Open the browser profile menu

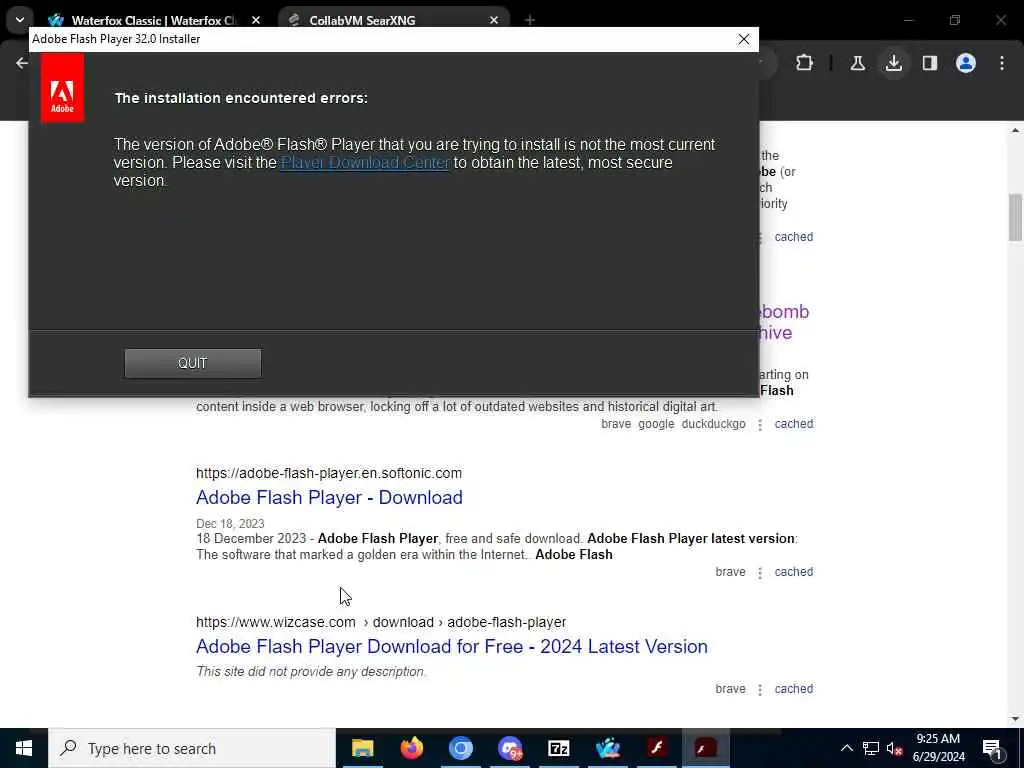(x=966, y=63)
